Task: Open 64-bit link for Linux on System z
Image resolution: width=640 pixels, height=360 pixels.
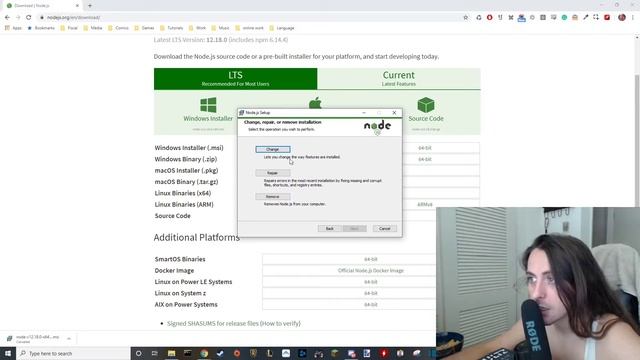Action: point(371,293)
